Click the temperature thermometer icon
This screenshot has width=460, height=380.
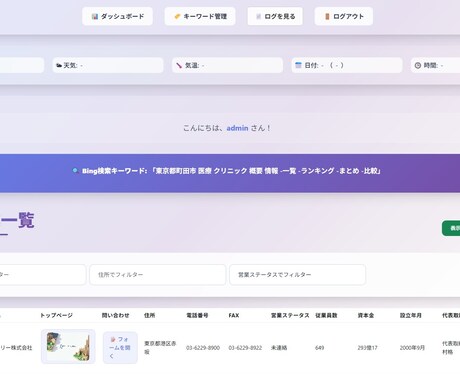pos(179,65)
